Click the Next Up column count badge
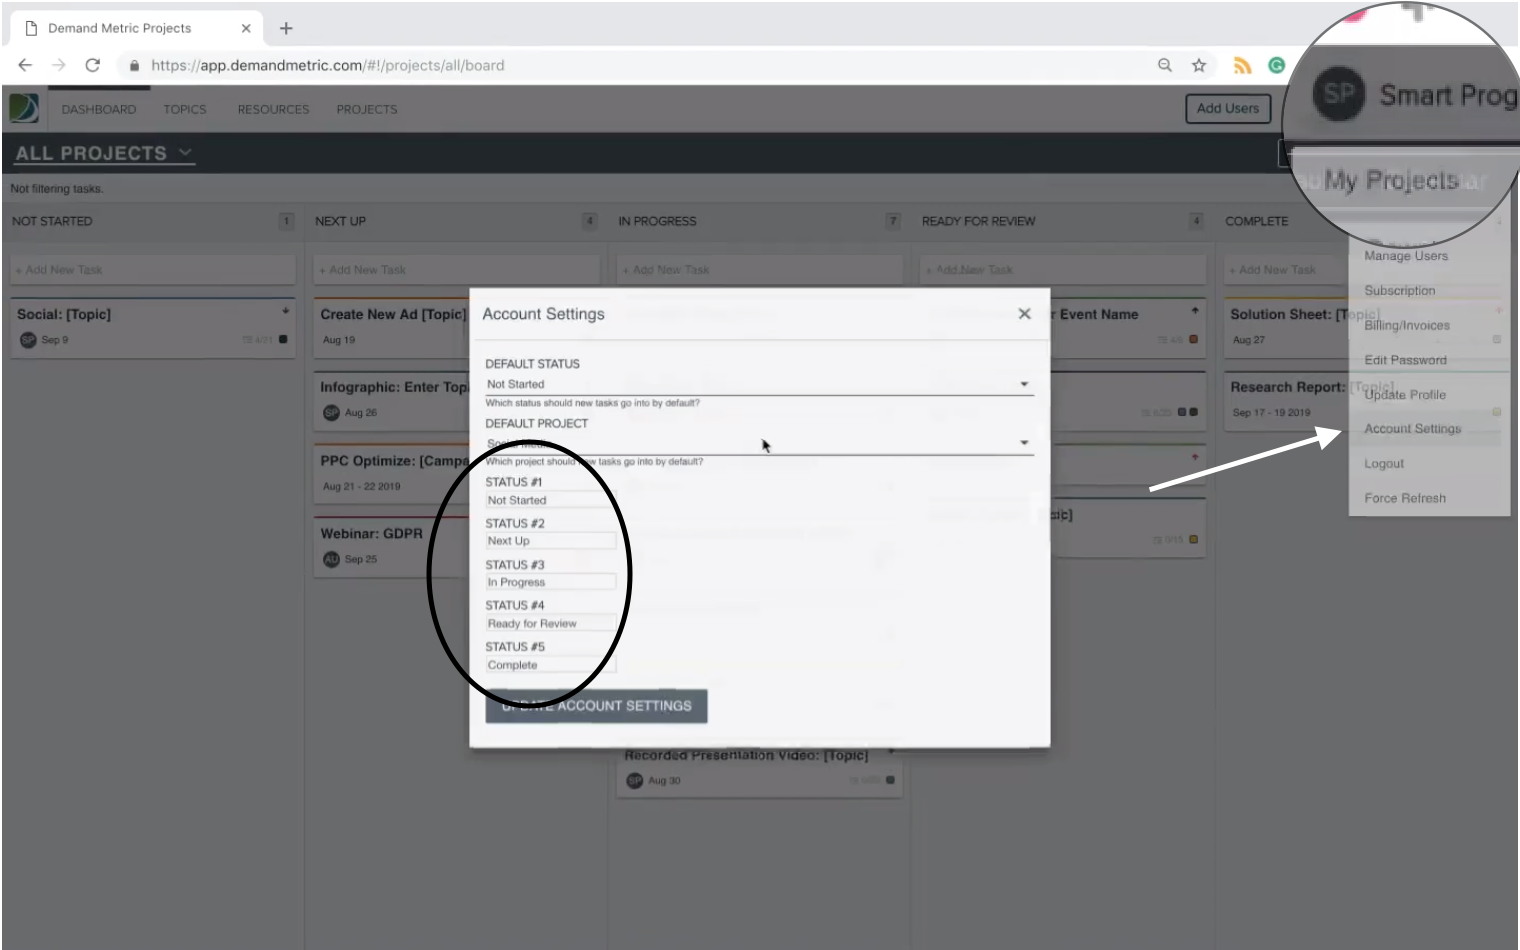Screen dimensions: 1520x950 click(x=590, y=221)
